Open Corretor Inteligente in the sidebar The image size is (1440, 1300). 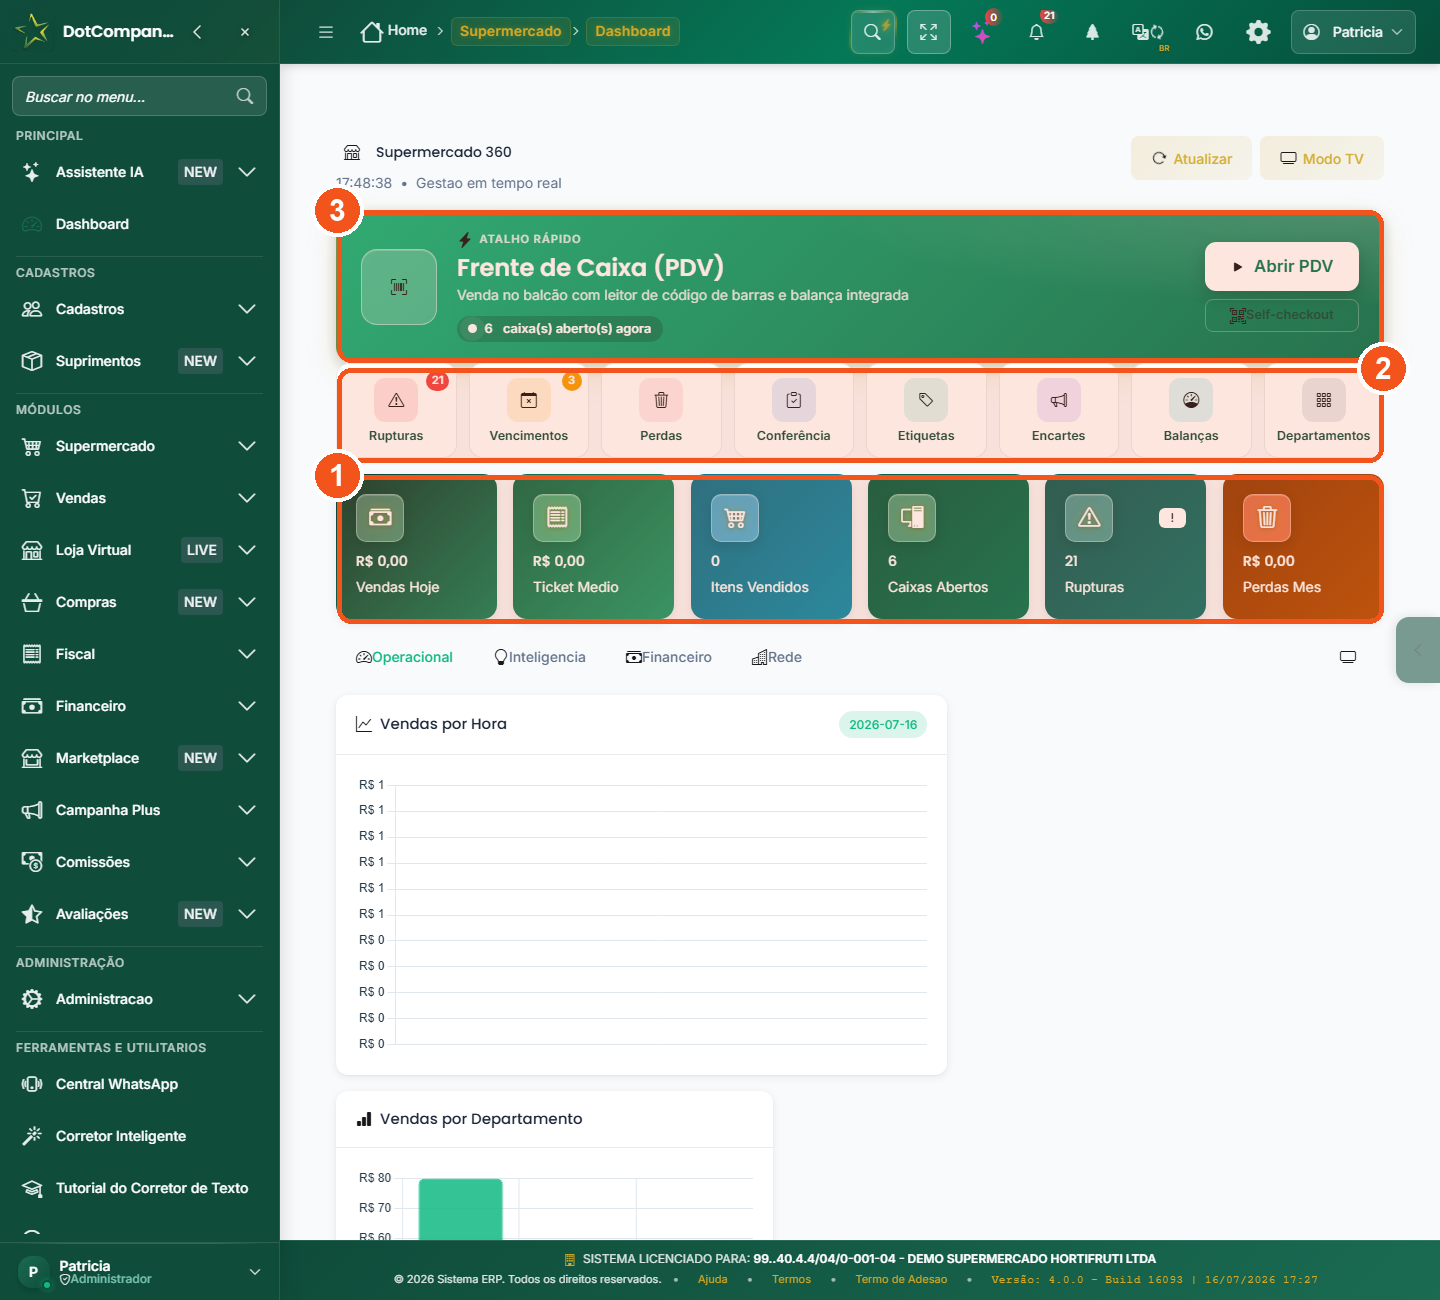pos(139,1136)
